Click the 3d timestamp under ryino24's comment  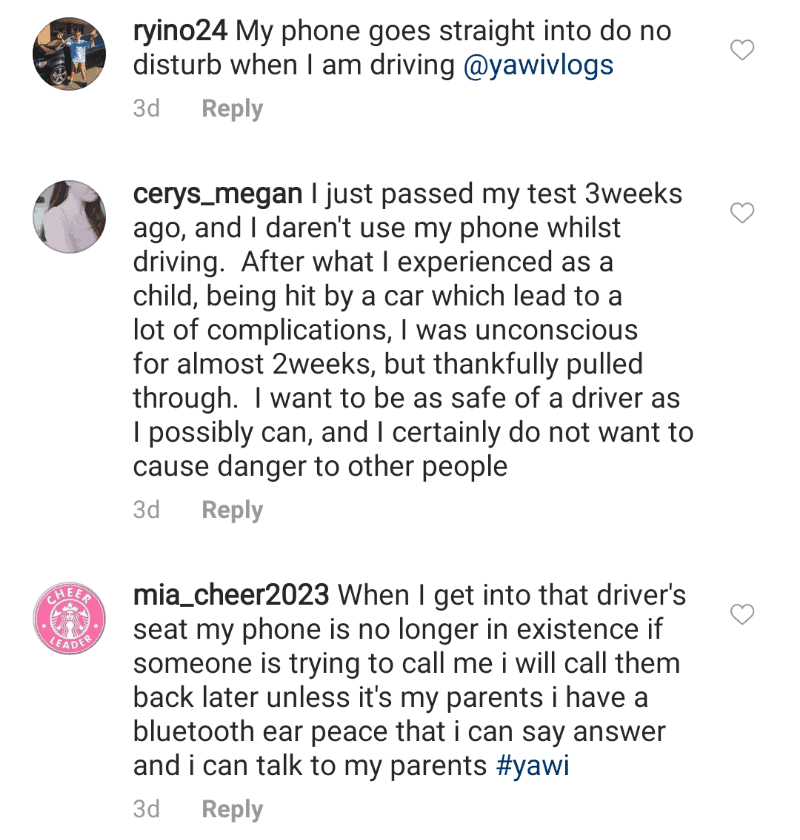coord(146,109)
